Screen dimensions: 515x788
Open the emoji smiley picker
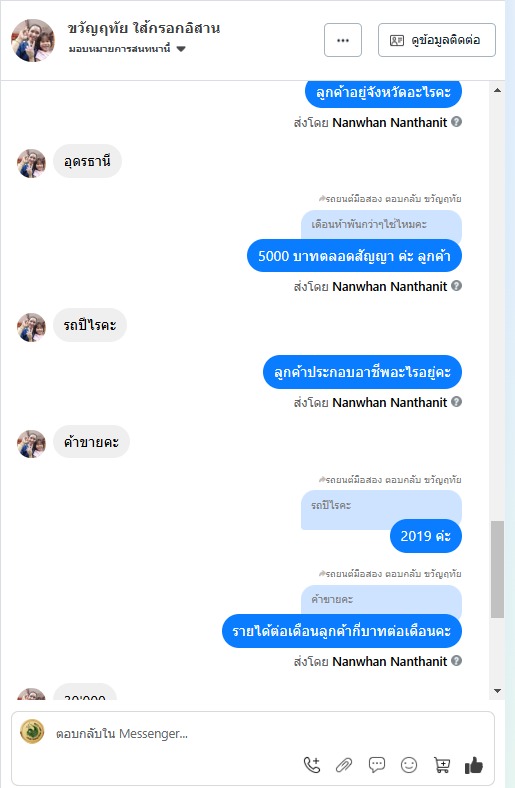pos(409,765)
